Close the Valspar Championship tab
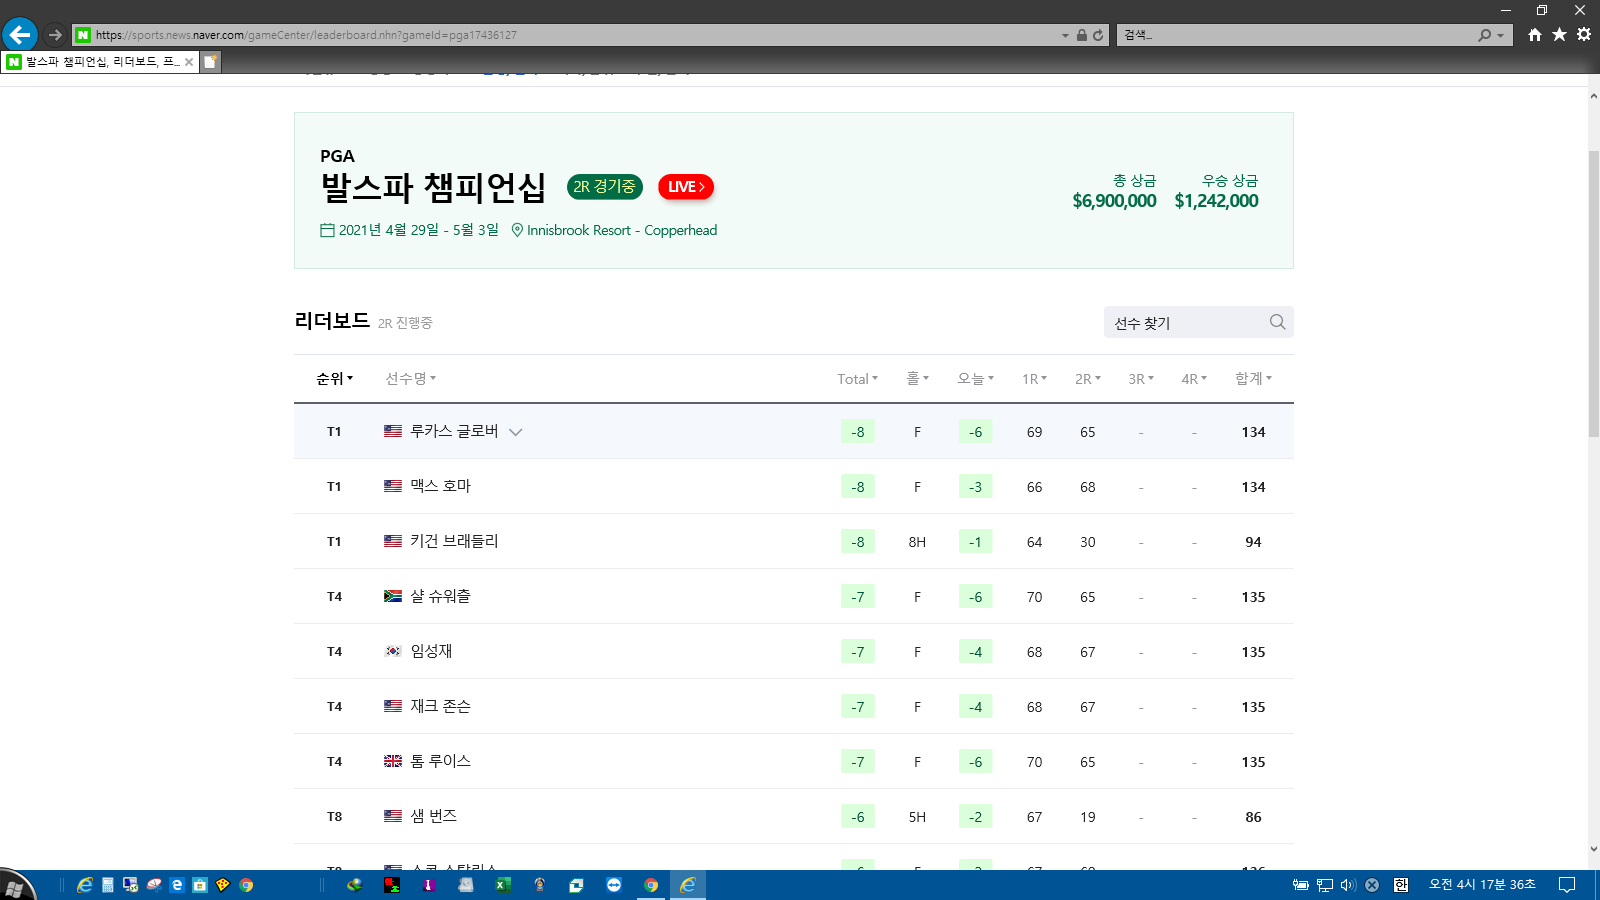This screenshot has height=900, width=1600. pos(189,62)
